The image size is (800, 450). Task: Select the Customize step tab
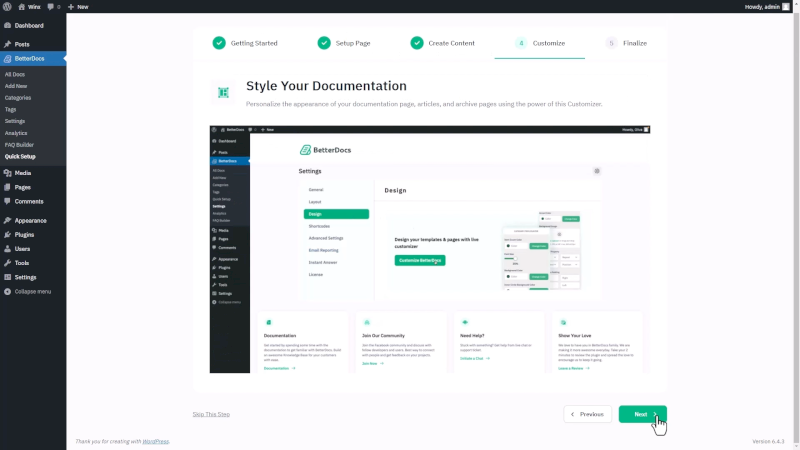[540, 43]
